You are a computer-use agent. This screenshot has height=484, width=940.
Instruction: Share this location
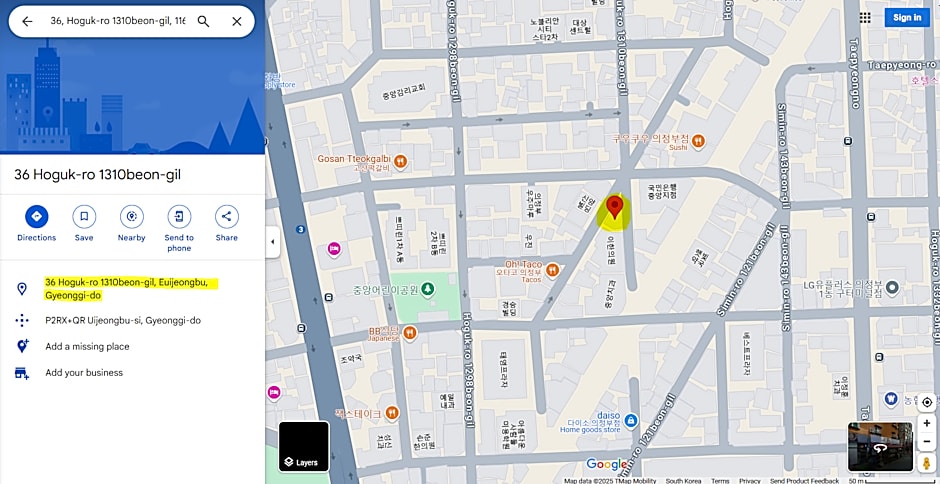[x=227, y=224]
